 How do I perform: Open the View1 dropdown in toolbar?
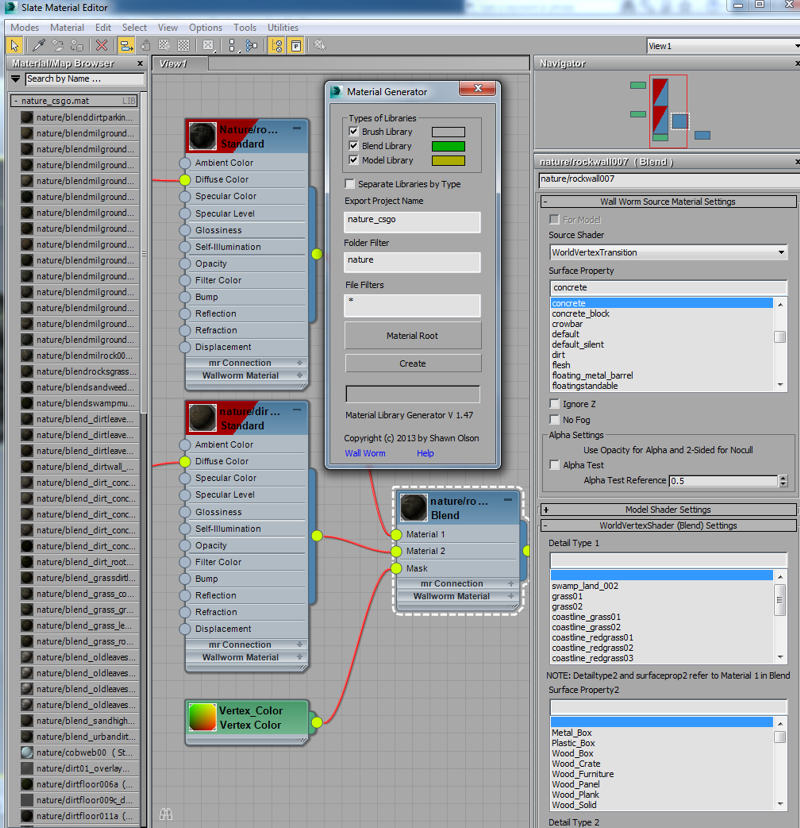(723, 46)
